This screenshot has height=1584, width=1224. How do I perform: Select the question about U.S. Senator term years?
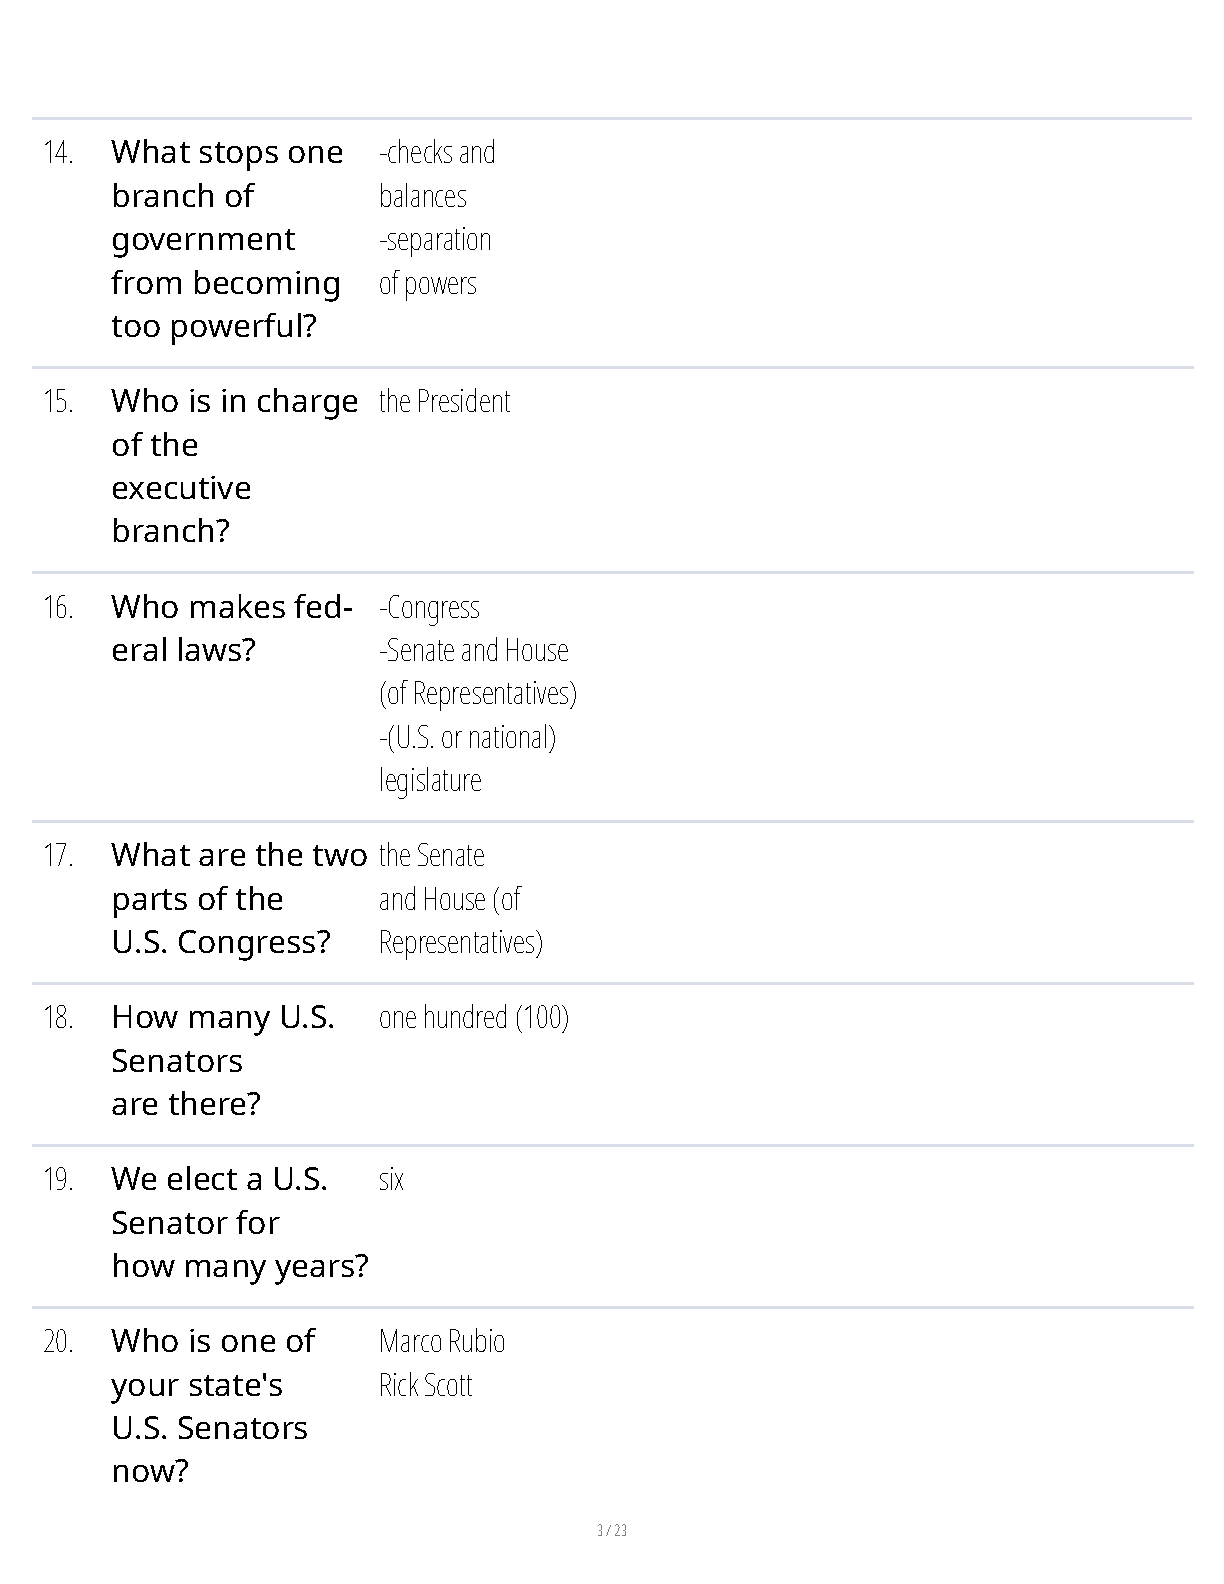[240, 1222]
